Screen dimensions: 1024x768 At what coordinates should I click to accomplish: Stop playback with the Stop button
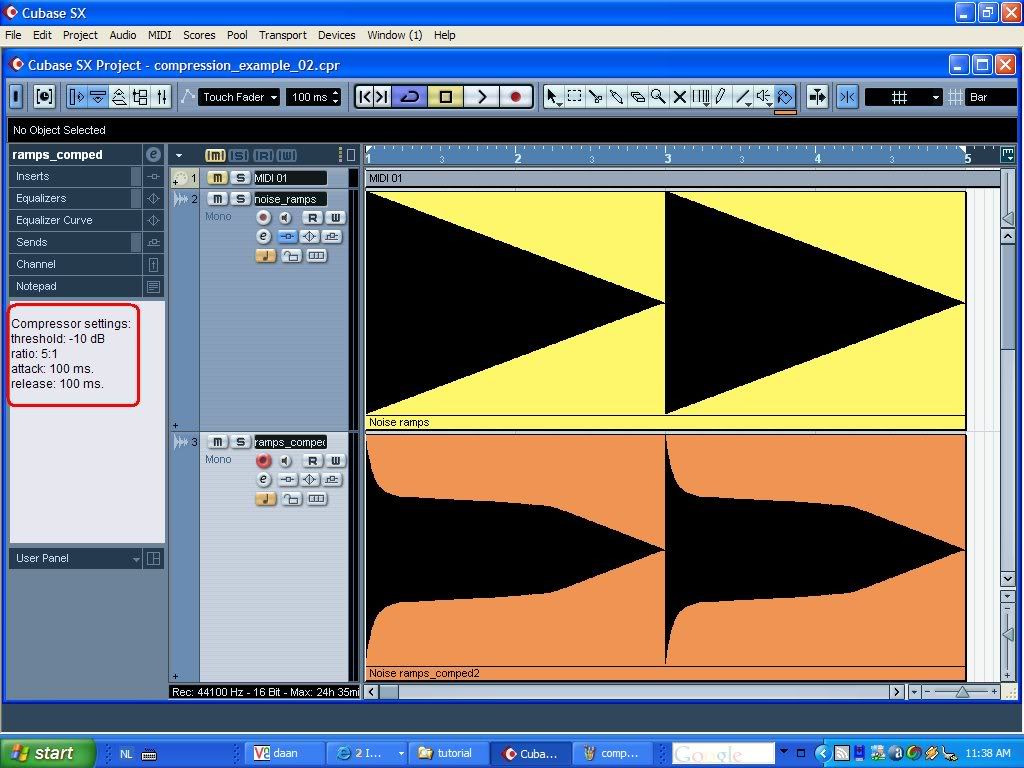(x=445, y=97)
